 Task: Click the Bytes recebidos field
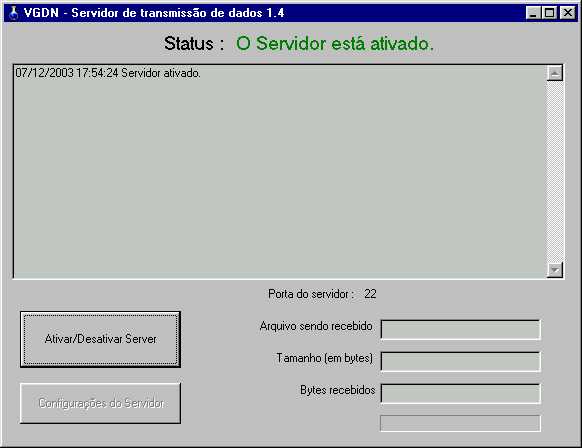point(460,393)
